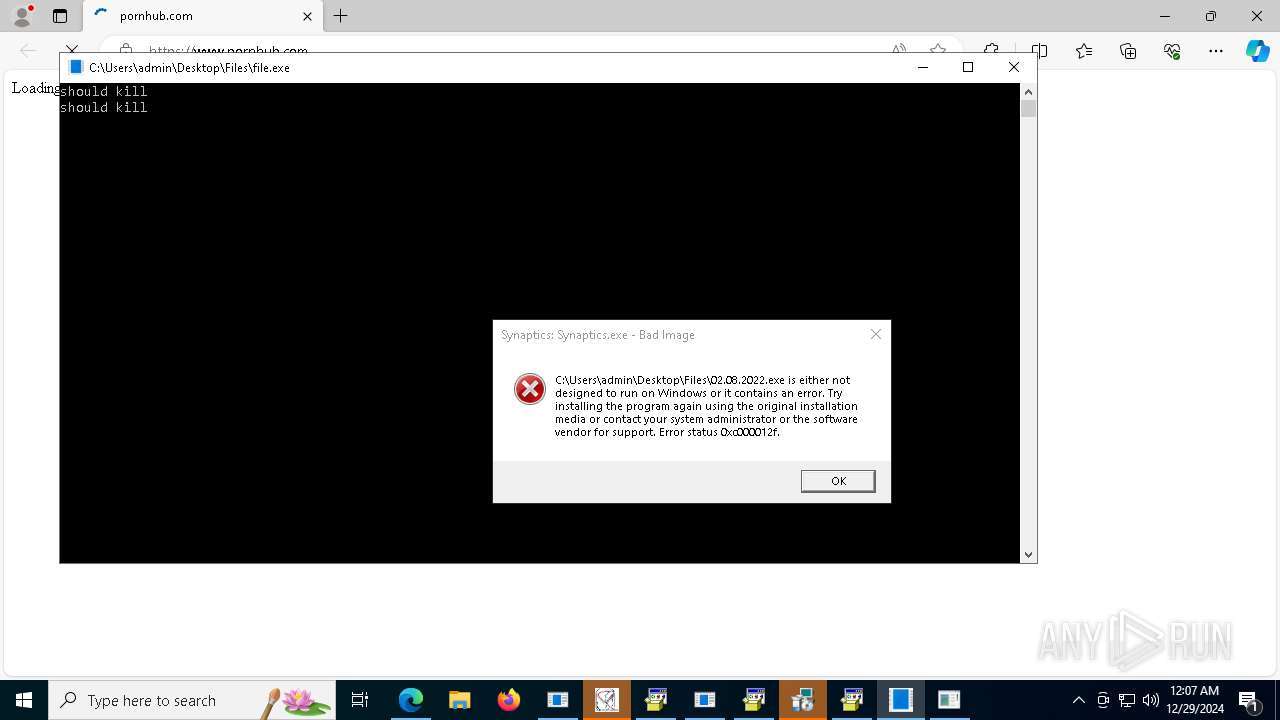
Task: Minimize the Edge browser window
Action: pos(1165,16)
